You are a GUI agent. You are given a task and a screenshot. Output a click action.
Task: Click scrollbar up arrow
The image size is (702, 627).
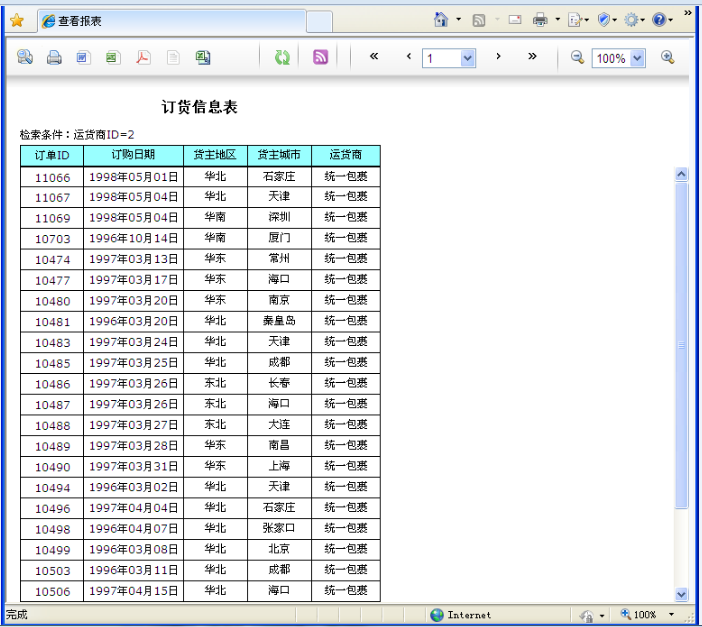[x=681, y=174]
